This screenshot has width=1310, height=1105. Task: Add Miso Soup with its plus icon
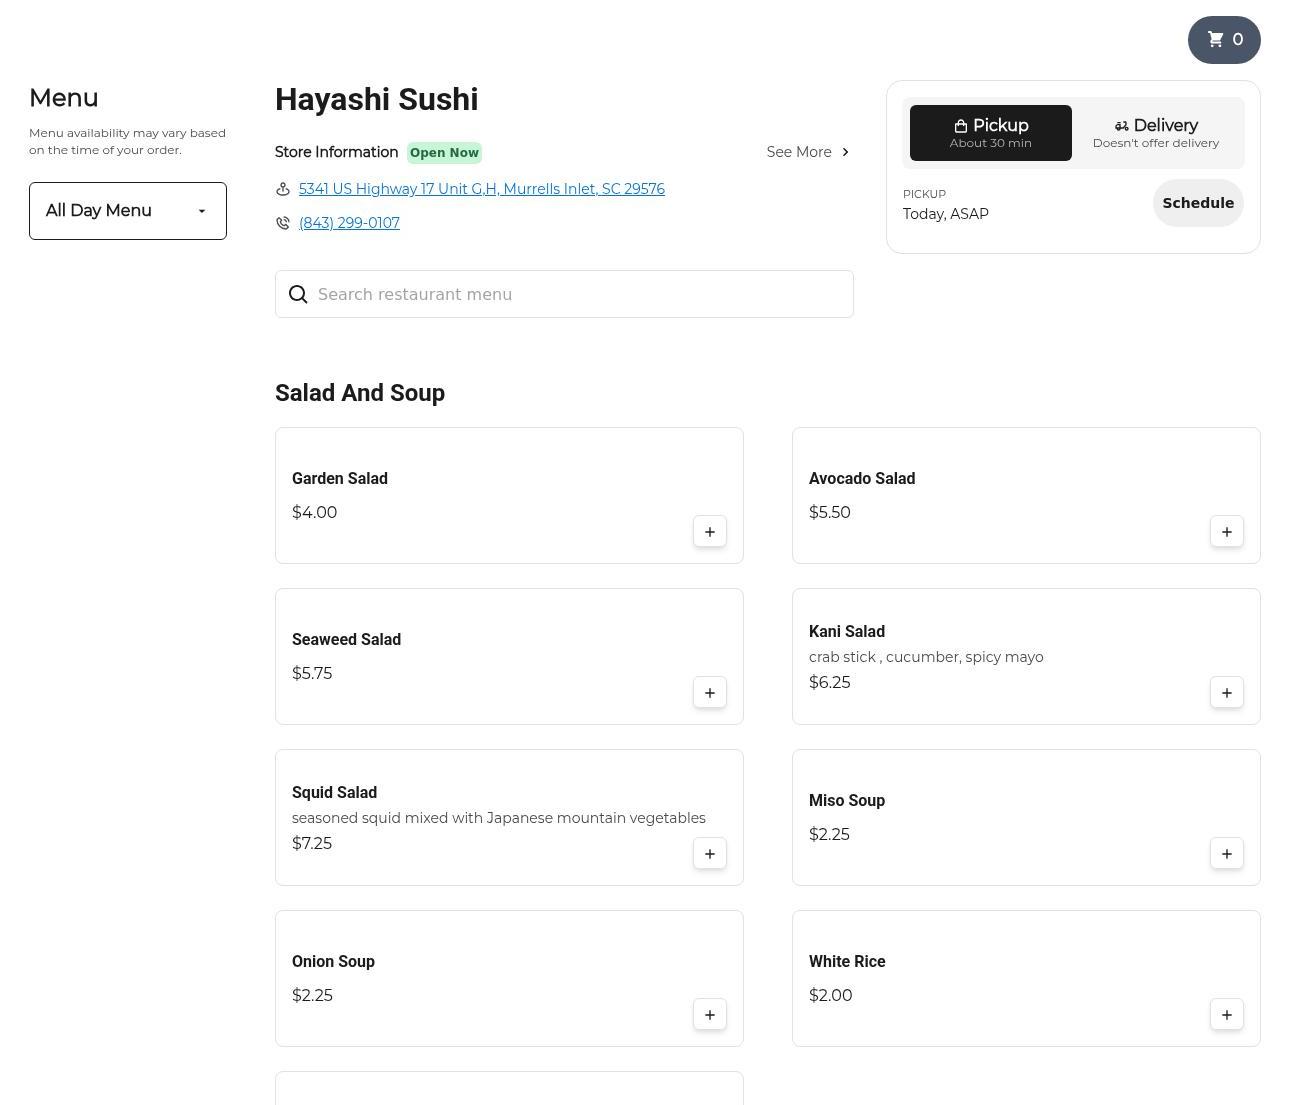tap(1227, 854)
